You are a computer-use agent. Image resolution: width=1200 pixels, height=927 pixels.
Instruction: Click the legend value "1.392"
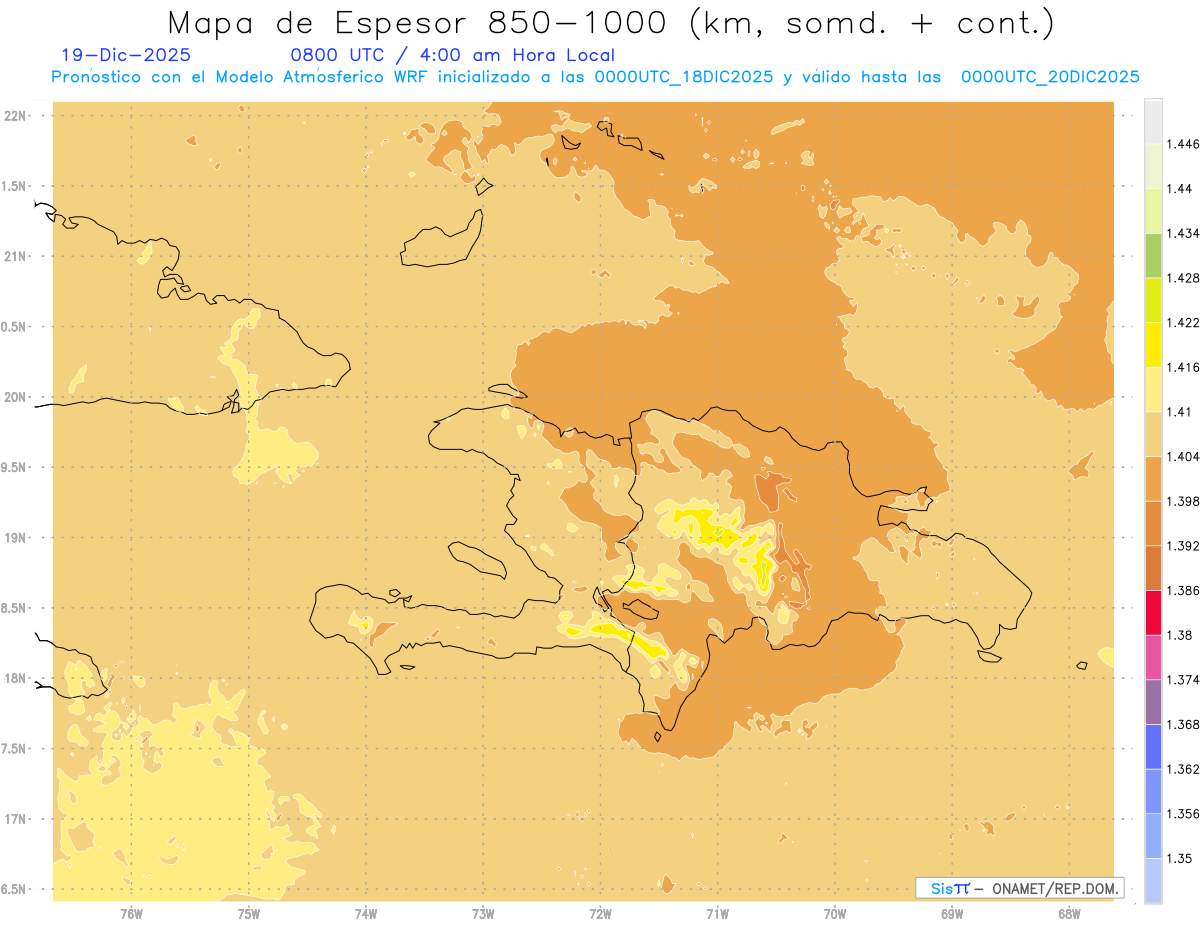[x=1183, y=546]
